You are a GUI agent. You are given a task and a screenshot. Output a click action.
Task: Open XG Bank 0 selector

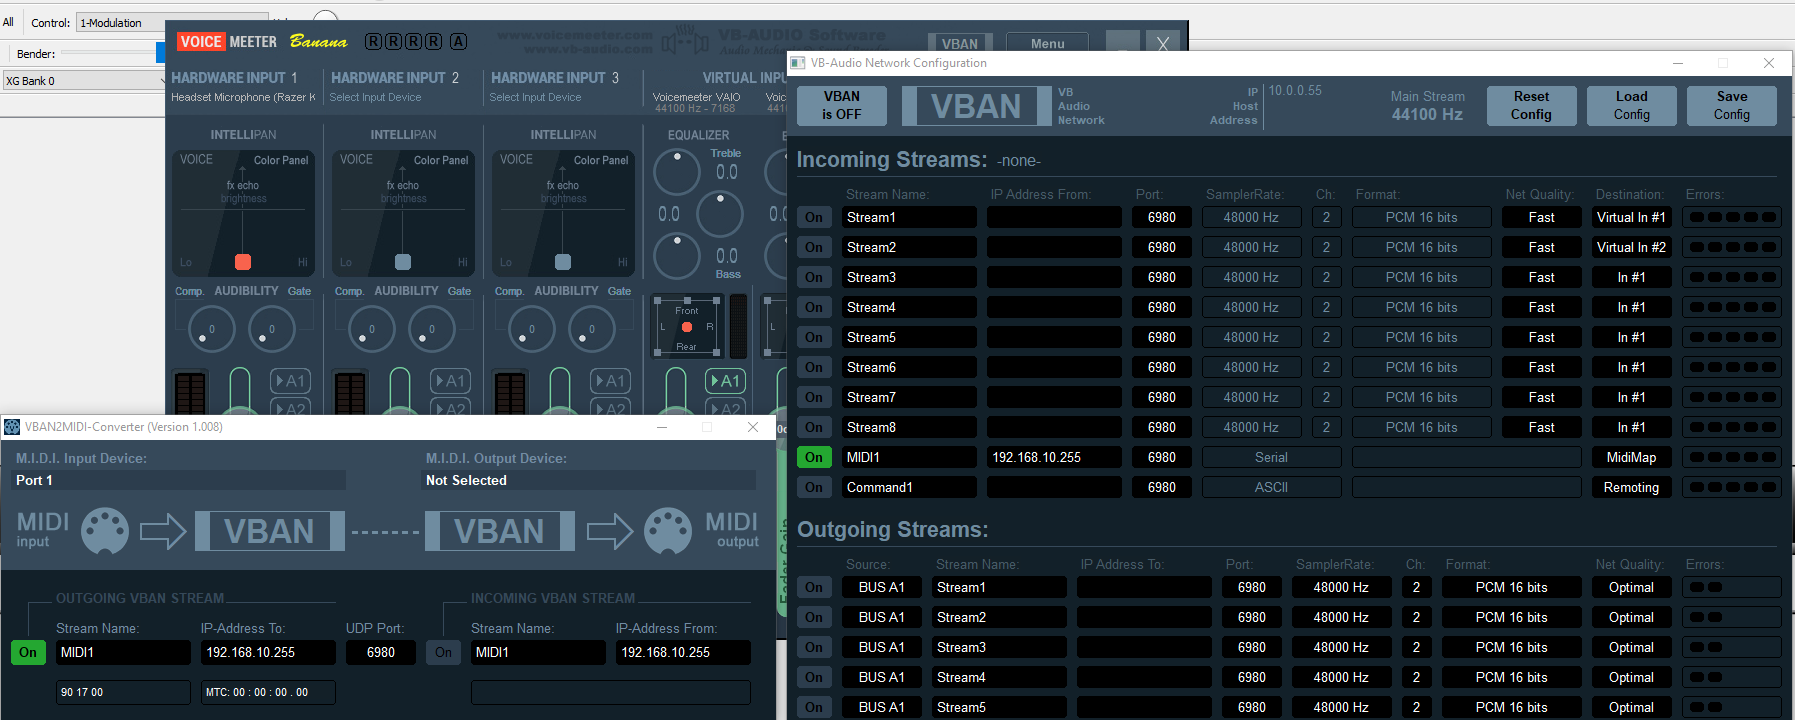[84, 81]
